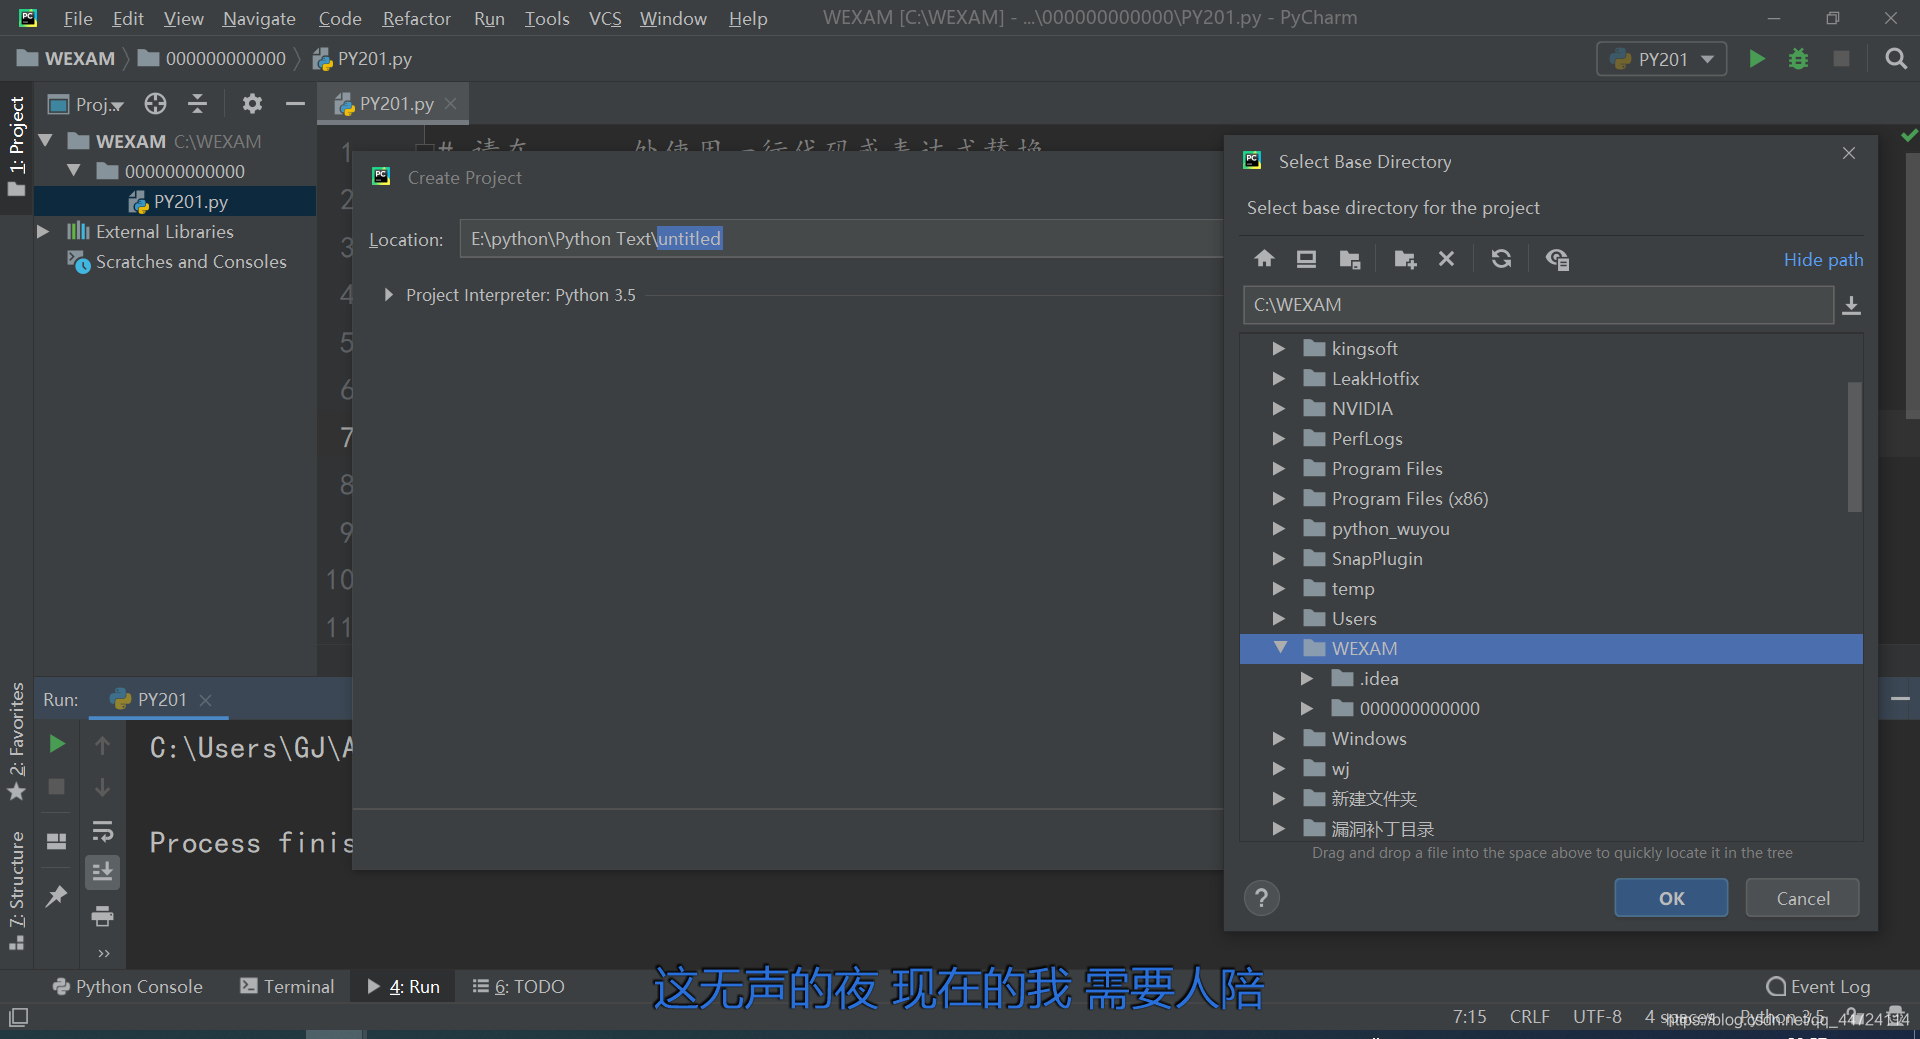Close the PY201 Run tab
The width and height of the screenshot is (1920, 1039).
click(x=205, y=700)
